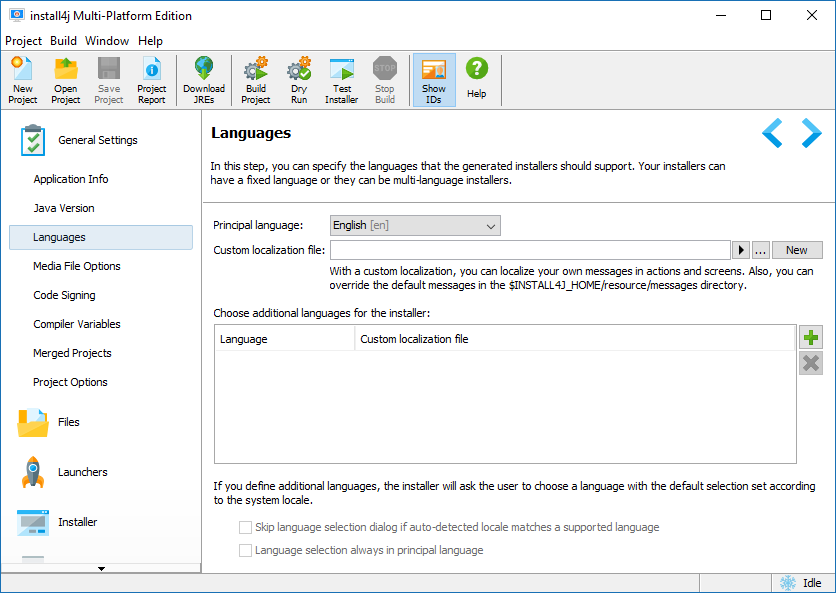
Task: Open the variable selector arrow for custom localization file
Action: (x=741, y=250)
